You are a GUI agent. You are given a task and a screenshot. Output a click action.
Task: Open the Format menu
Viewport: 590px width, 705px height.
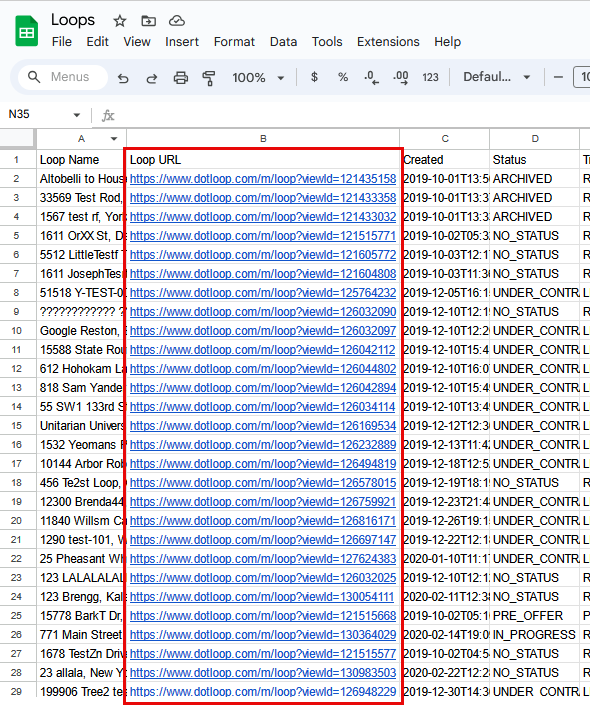234,42
